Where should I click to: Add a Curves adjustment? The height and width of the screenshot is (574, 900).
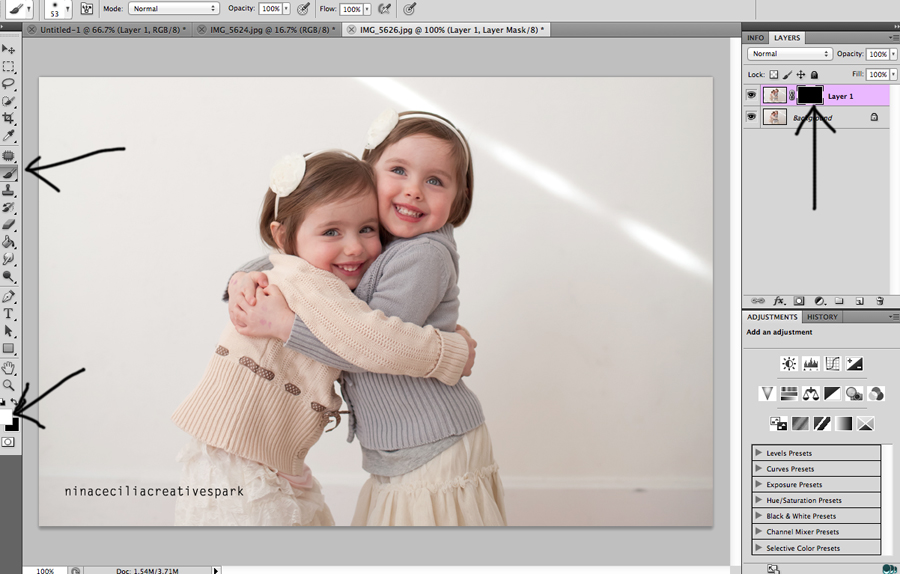coord(832,364)
